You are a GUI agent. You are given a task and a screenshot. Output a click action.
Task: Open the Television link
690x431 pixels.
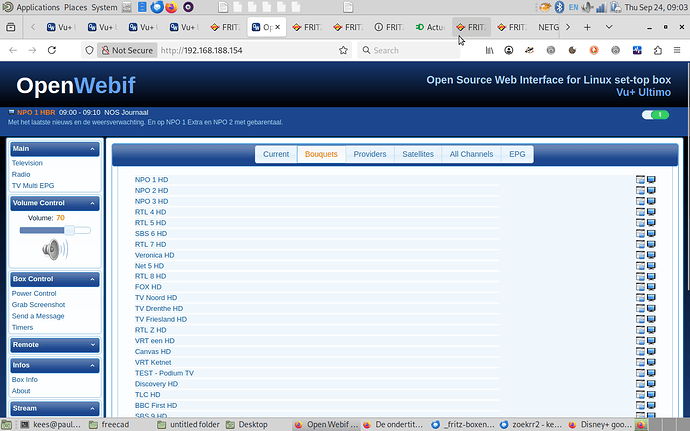click(27, 163)
